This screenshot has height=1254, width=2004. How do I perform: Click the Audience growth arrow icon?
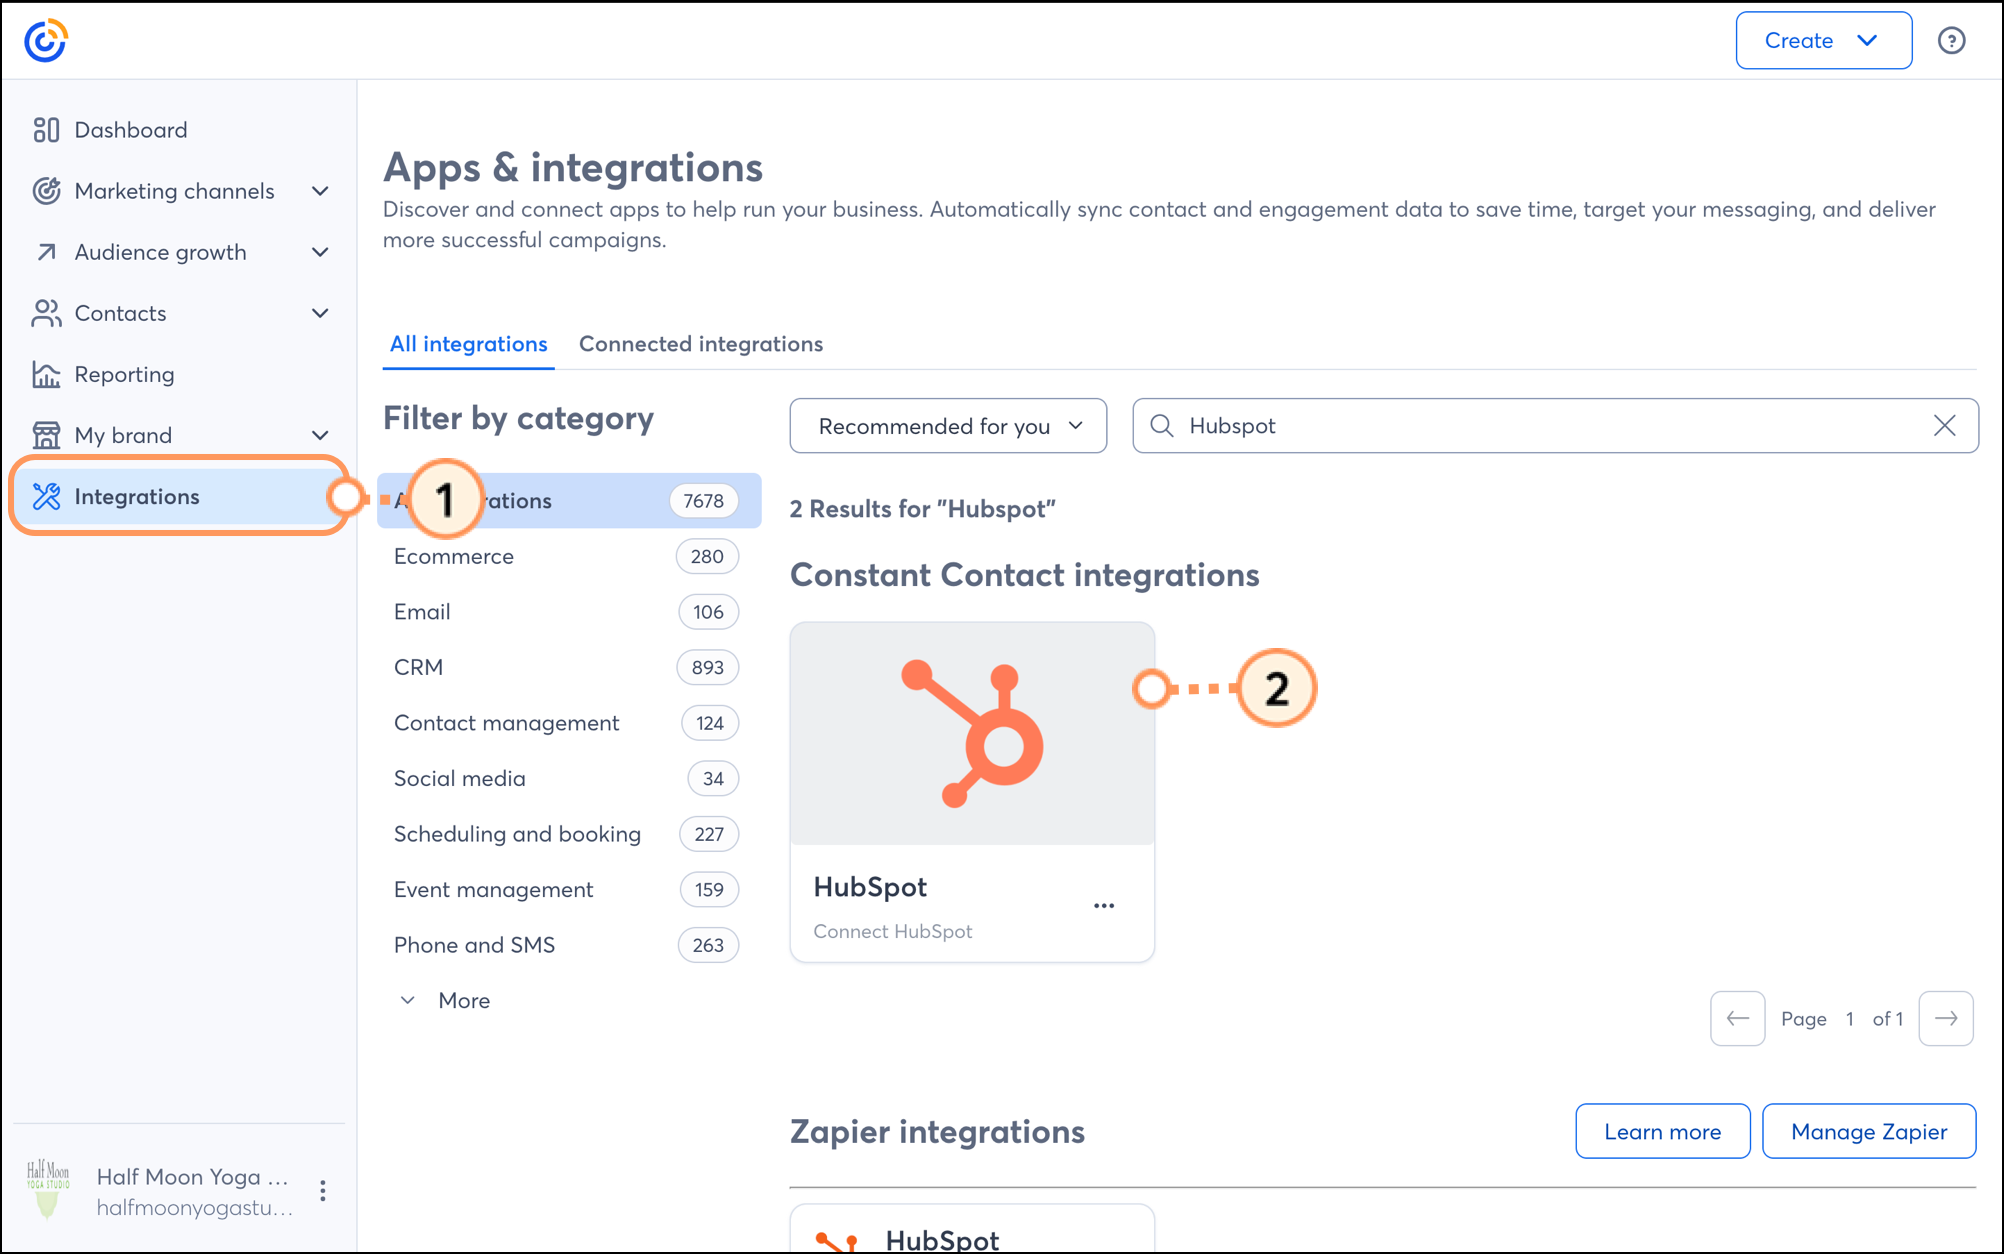coord(46,252)
